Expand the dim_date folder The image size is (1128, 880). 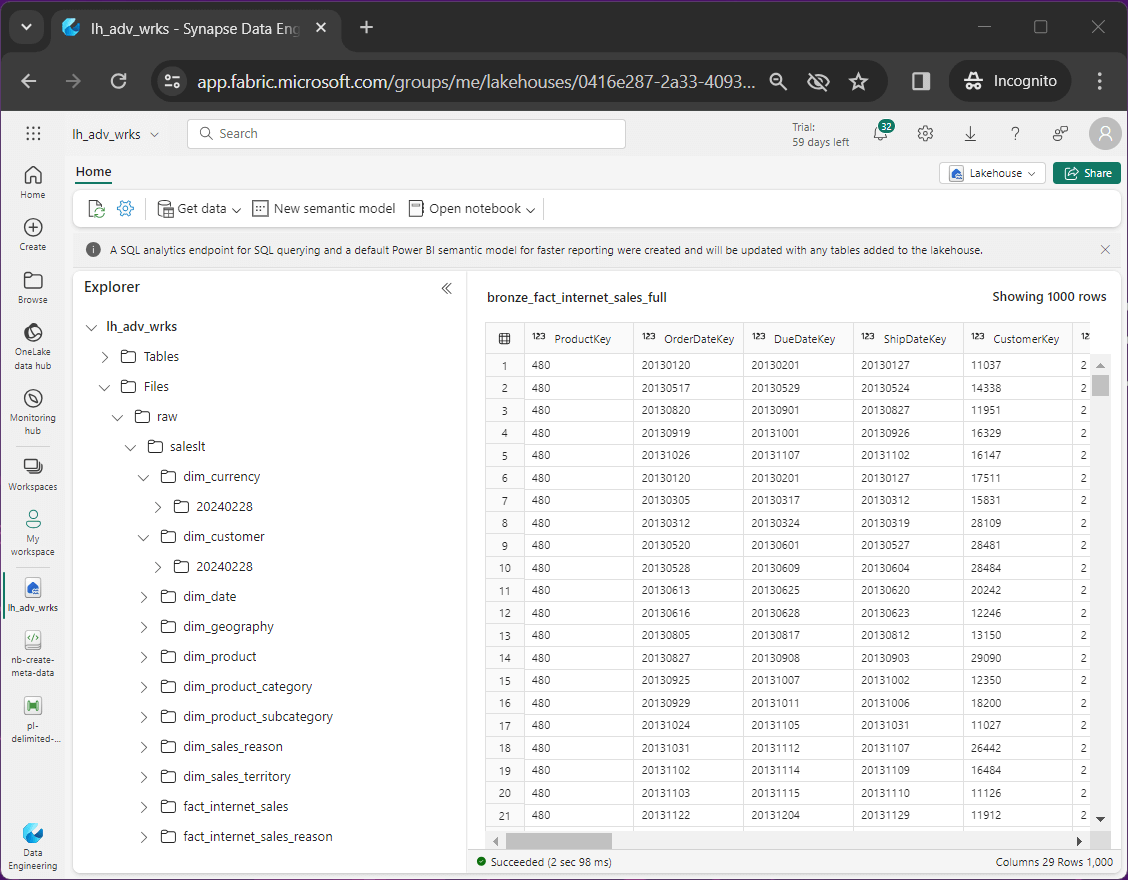(x=144, y=597)
